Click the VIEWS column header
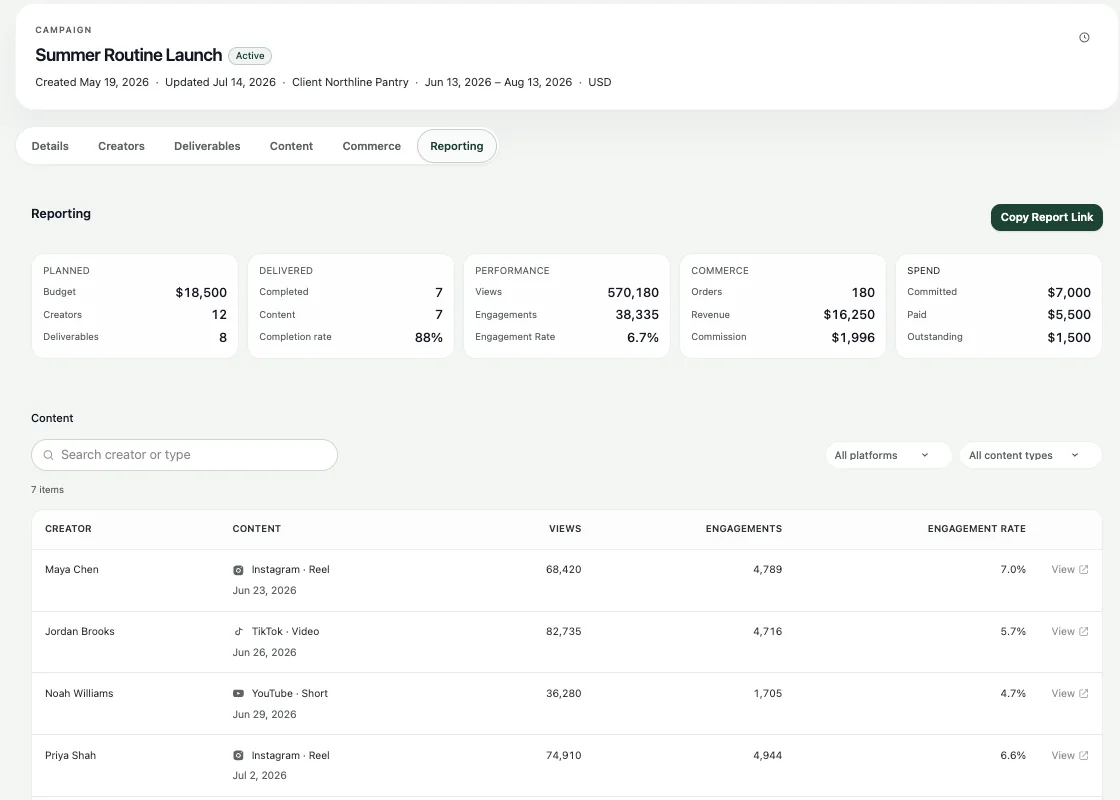1120x800 pixels. point(565,529)
